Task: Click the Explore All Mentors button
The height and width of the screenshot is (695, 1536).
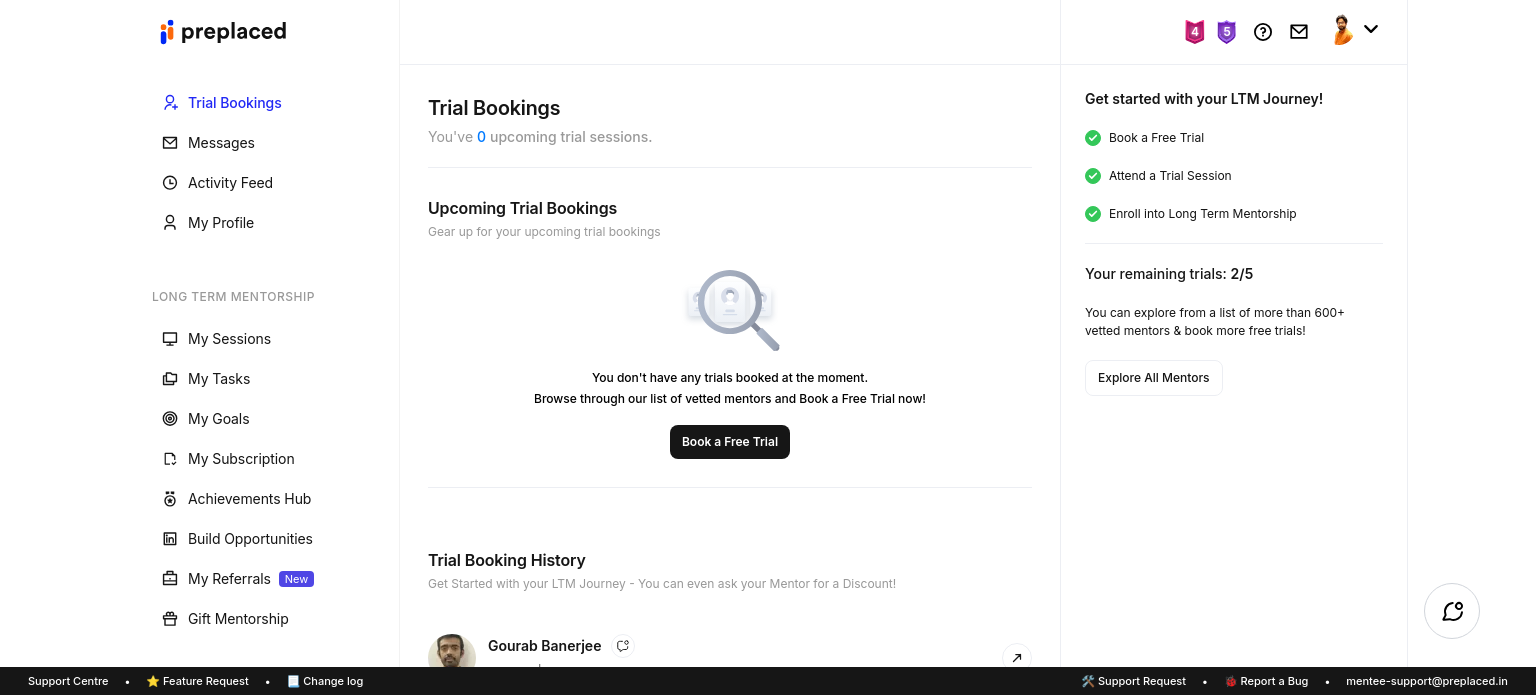Action: click(1153, 378)
